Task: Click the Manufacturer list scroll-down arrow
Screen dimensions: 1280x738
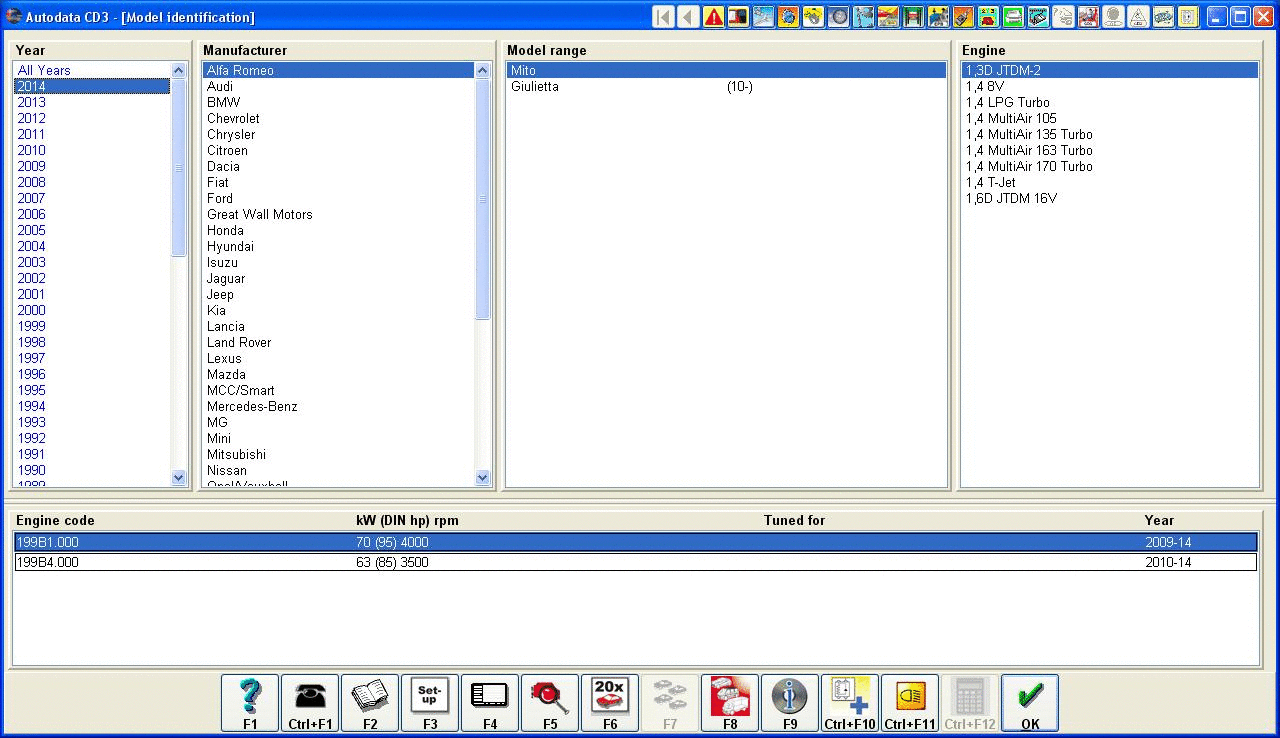Action: point(483,478)
